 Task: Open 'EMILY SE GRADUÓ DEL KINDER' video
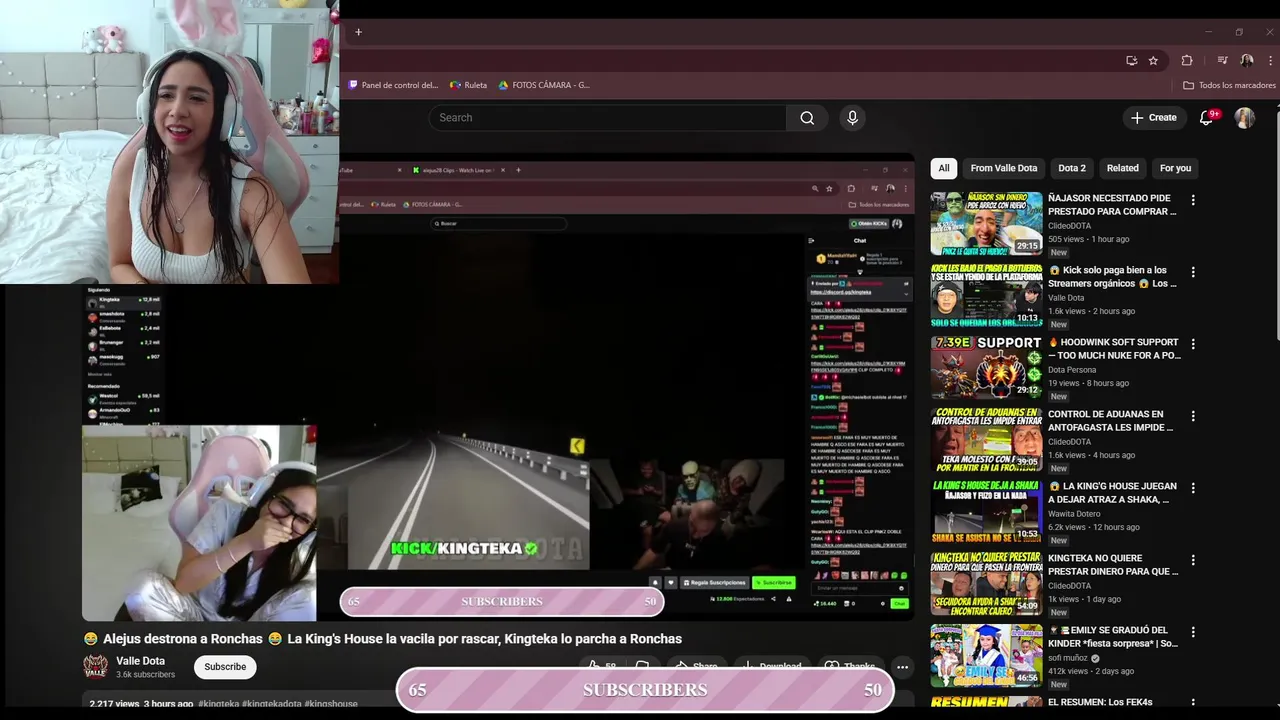(x=986, y=656)
